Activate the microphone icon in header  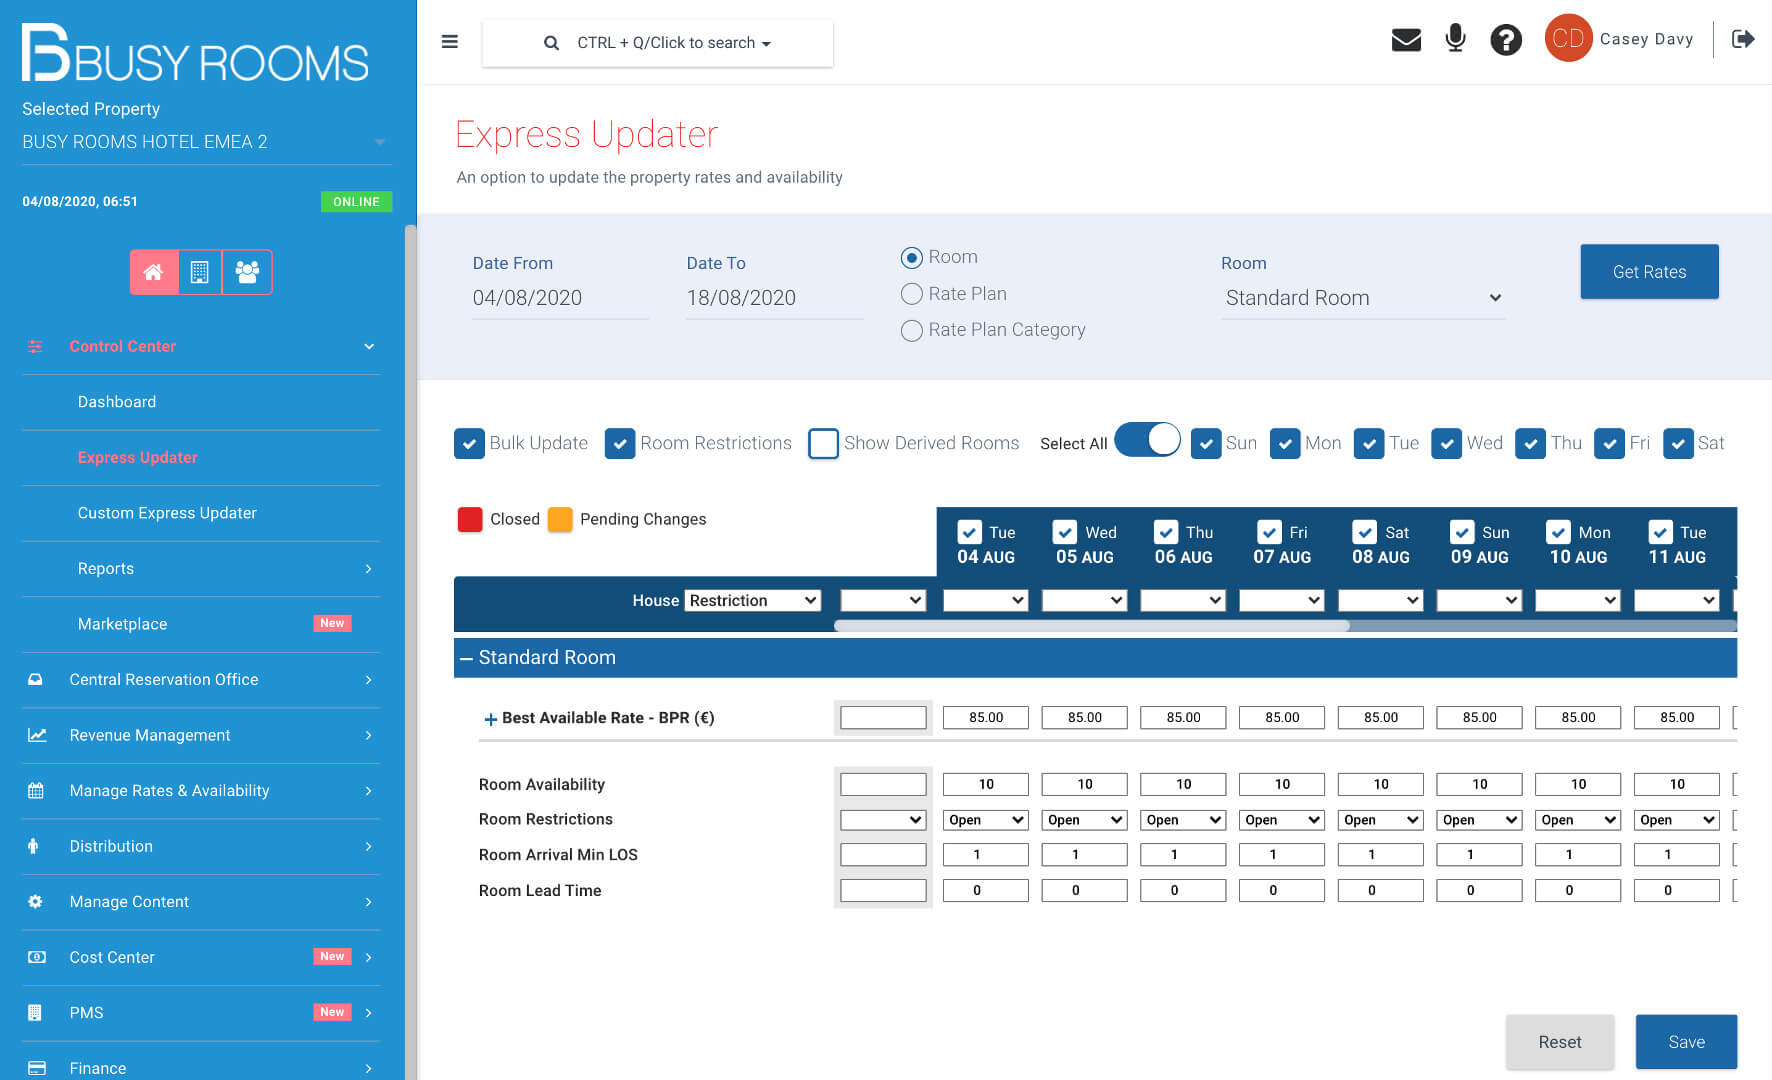click(x=1456, y=39)
